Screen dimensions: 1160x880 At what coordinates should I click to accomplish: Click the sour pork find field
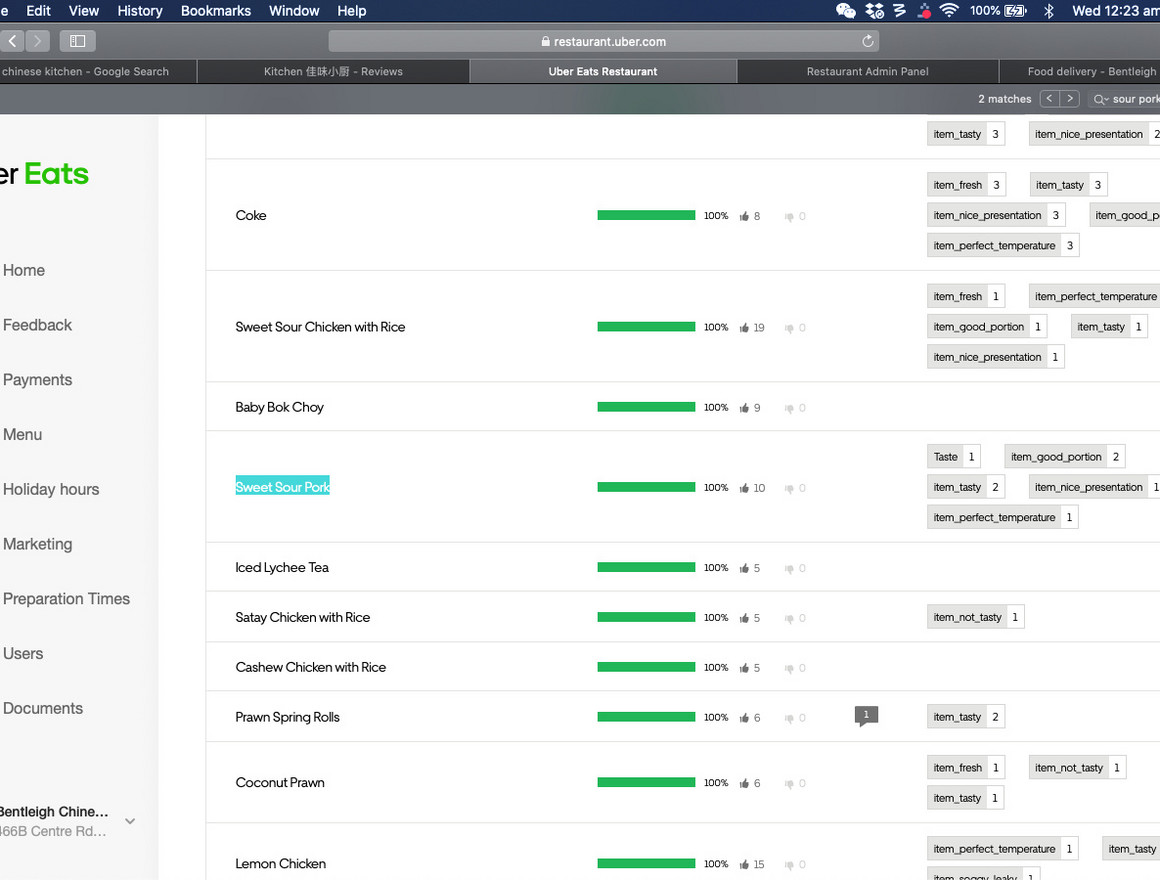(1124, 98)
